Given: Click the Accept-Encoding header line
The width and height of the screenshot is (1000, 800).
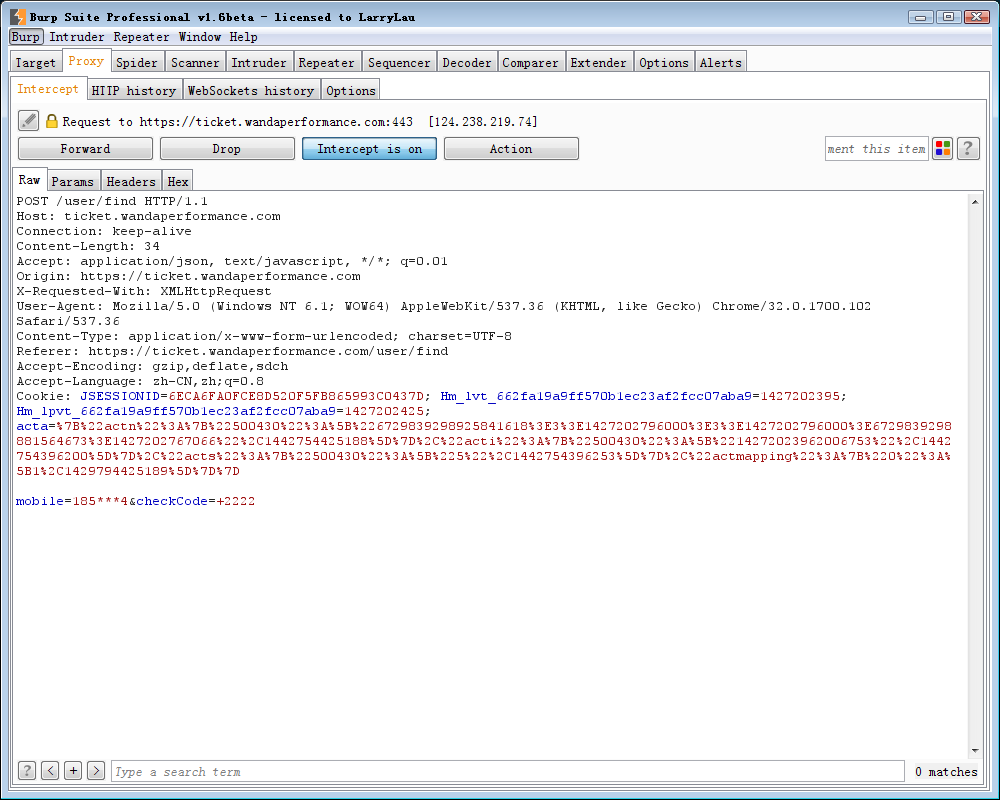Looking at the screenshot, I should [152, 366].
